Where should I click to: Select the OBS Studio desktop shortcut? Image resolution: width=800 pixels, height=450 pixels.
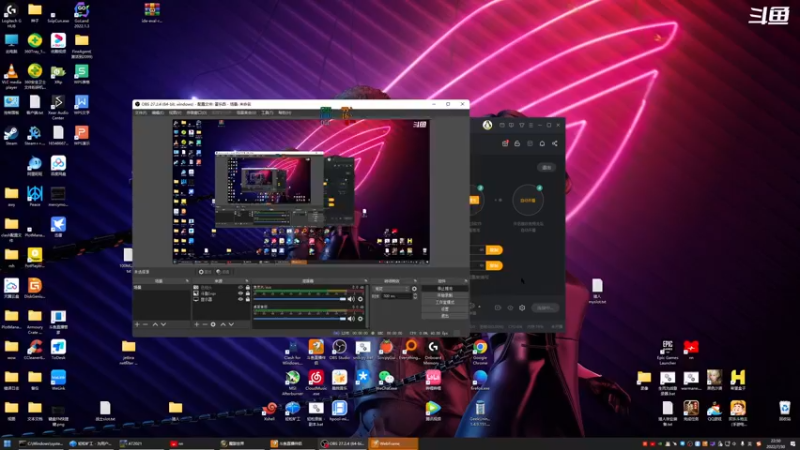[339, 351]
